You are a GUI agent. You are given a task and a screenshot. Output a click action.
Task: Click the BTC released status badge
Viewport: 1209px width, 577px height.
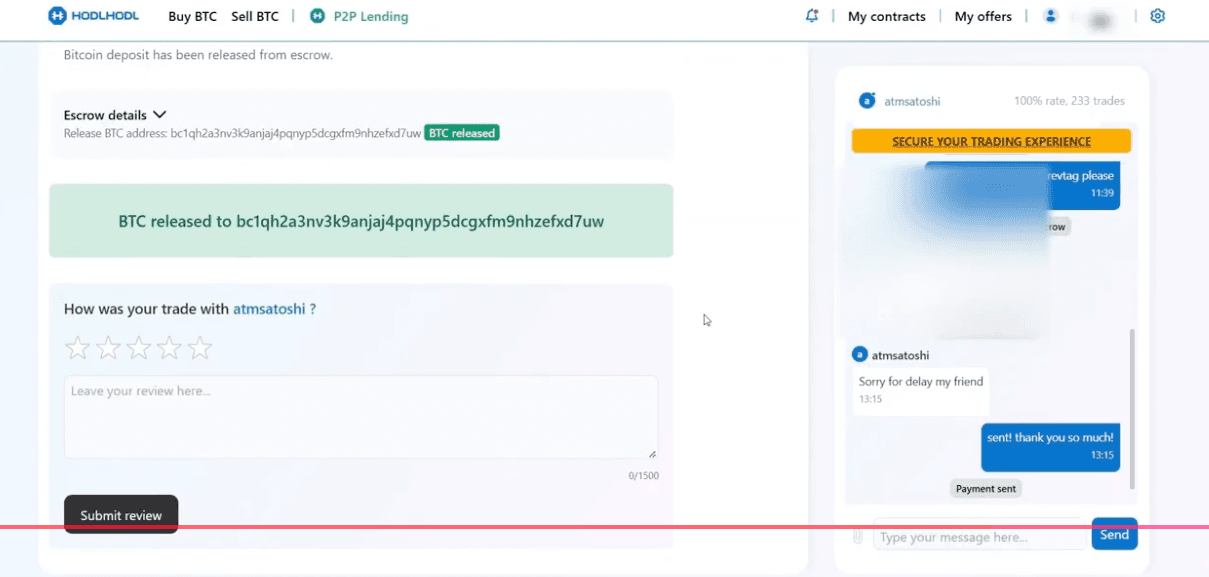click(462, 133)
